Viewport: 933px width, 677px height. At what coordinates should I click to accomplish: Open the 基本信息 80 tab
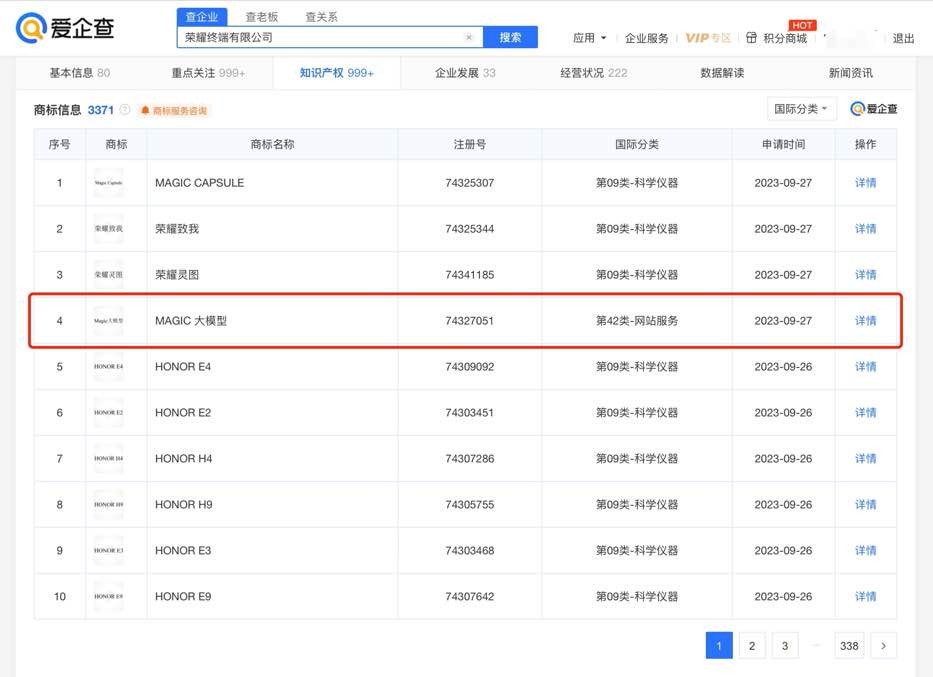pyautogui.click(x=80, y=73)
